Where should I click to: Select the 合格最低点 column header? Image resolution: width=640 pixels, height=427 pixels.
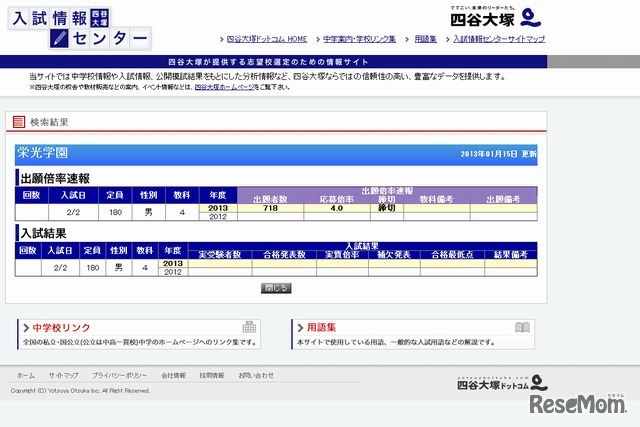452,255
